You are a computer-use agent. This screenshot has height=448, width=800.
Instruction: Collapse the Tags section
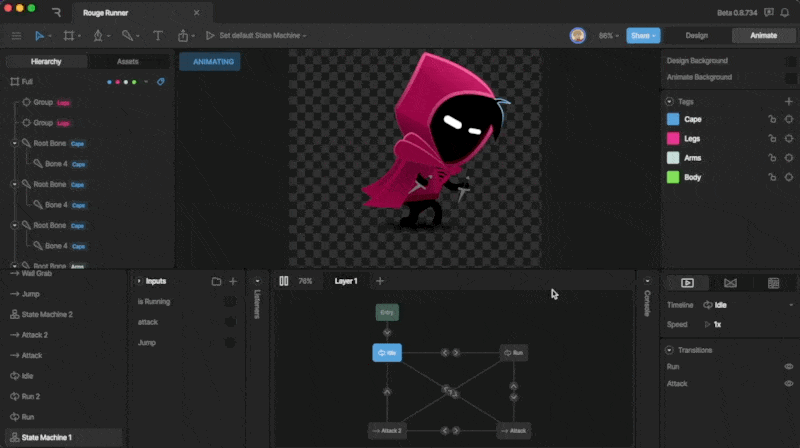(x=669, y=101)
